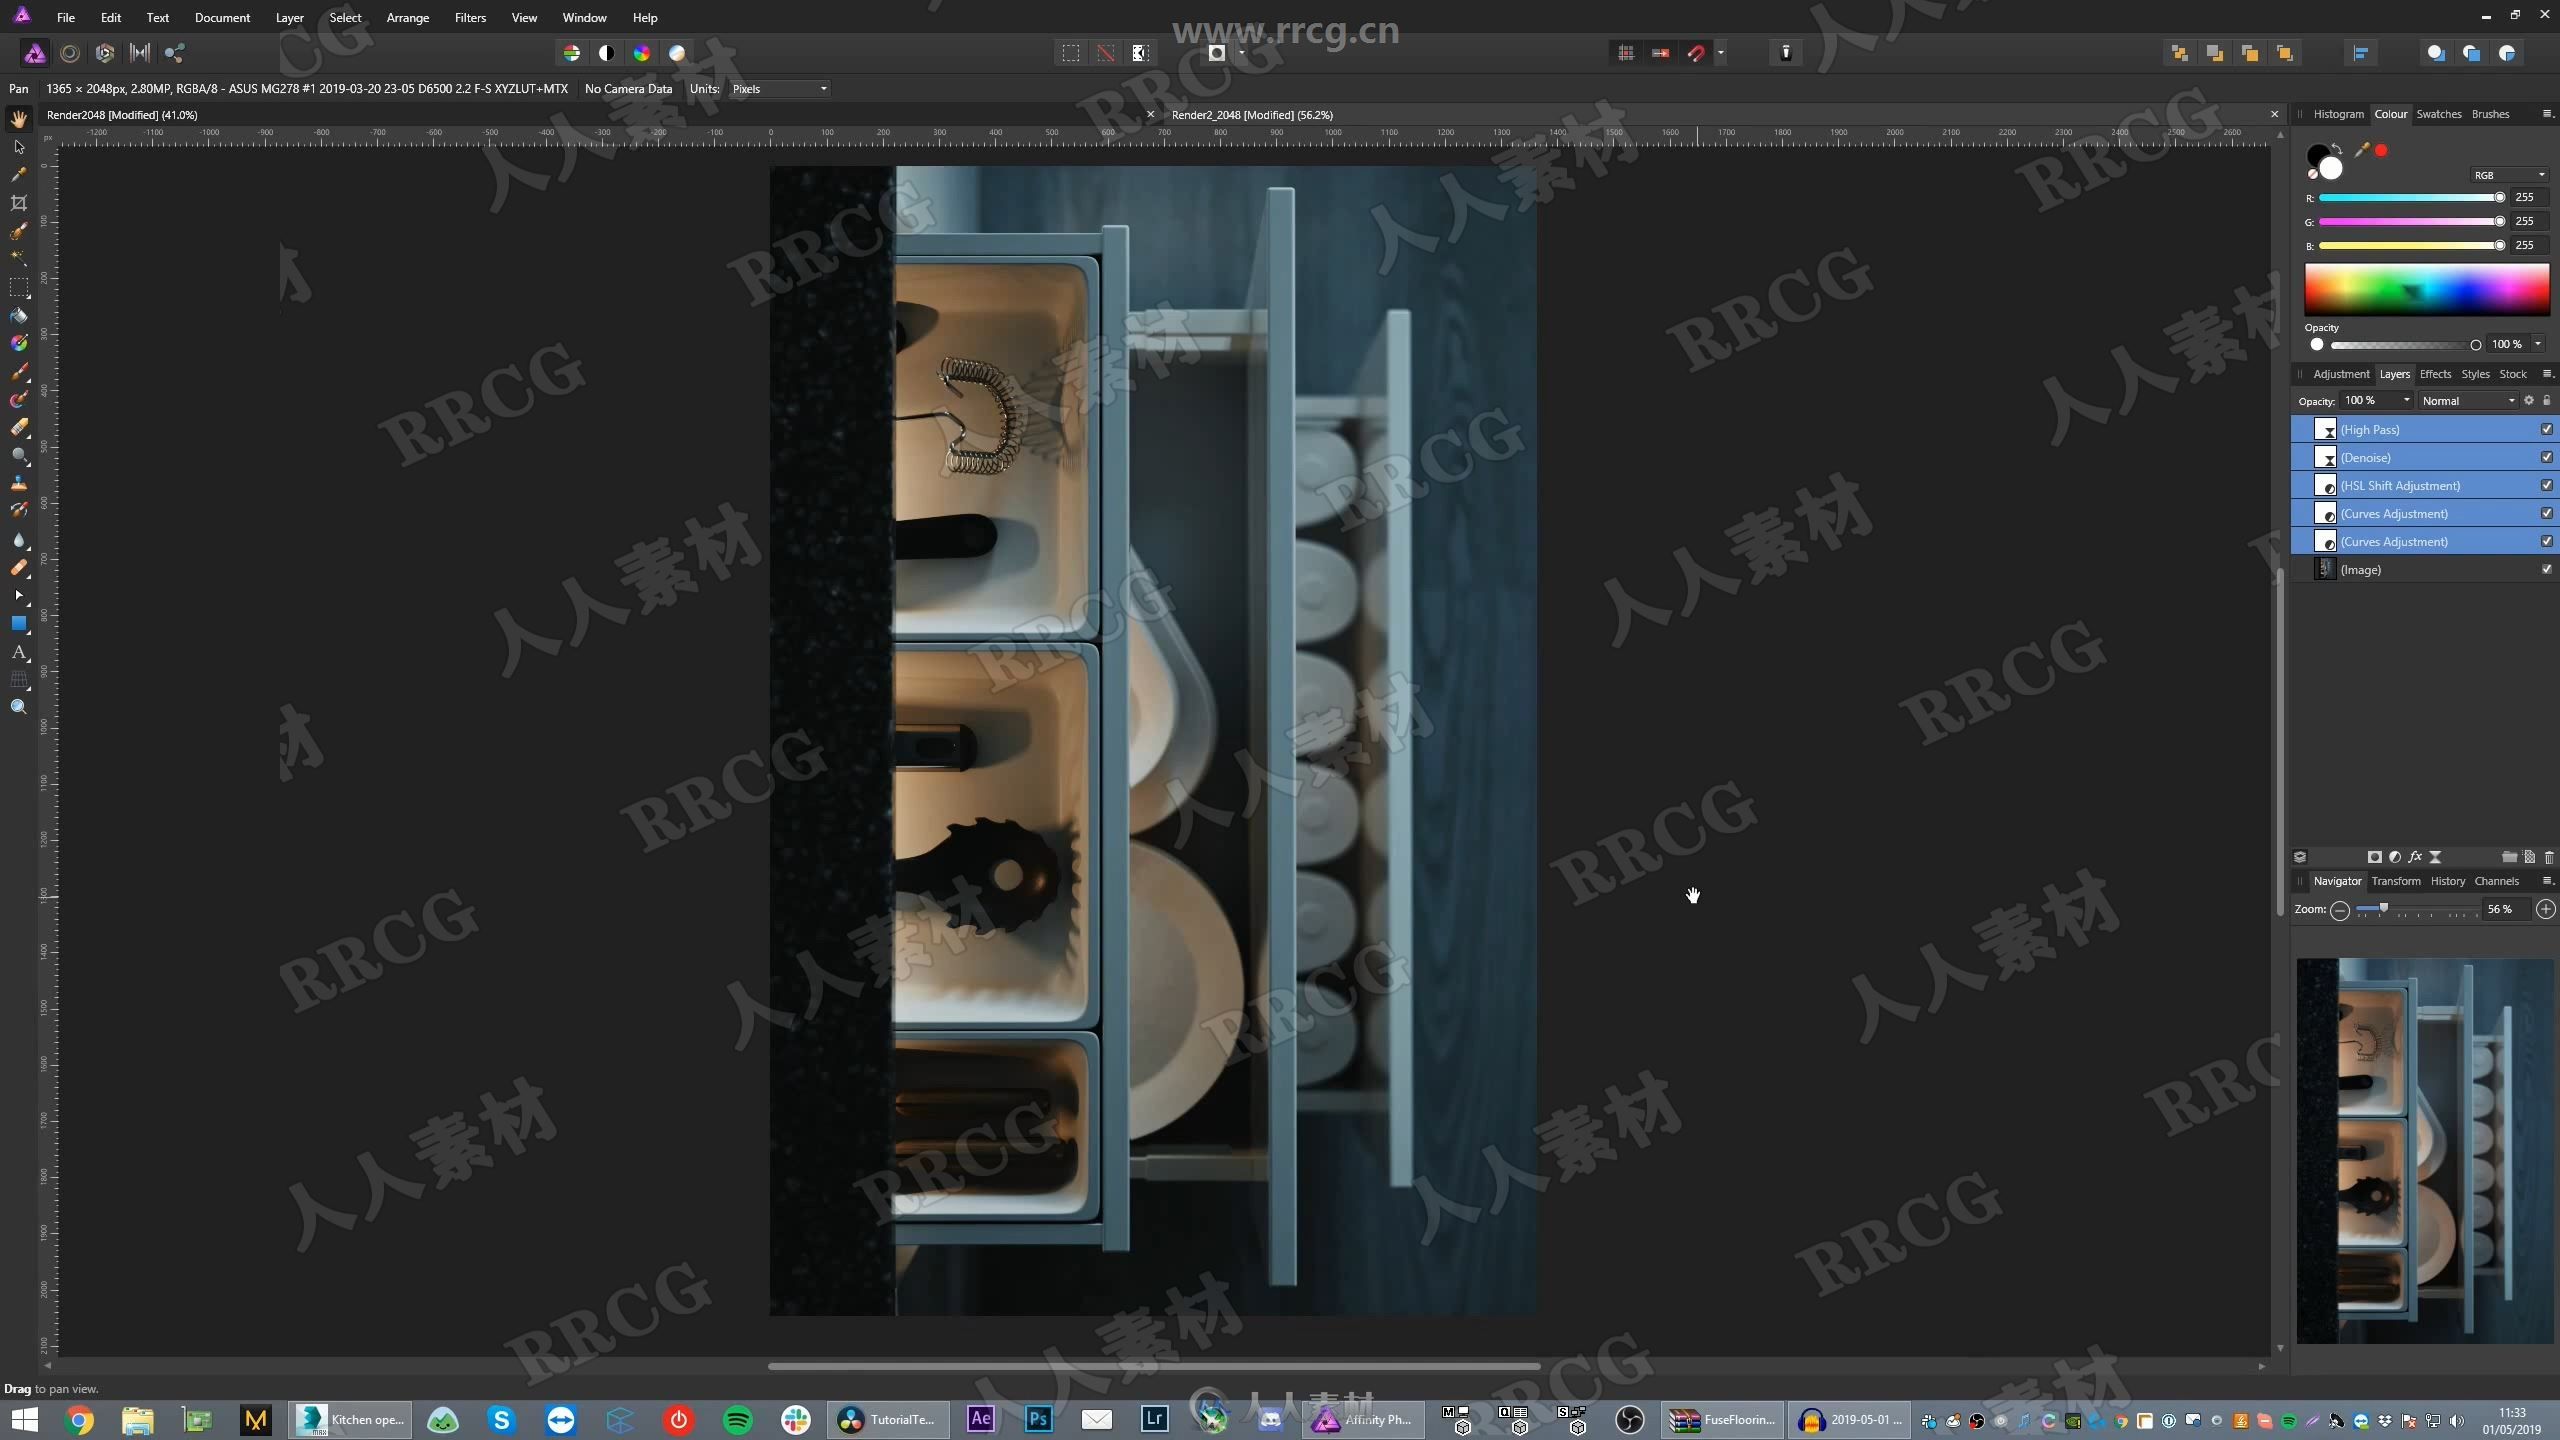This screenshot has width=2560, height=1440.
Task: Select the Clone stamp tool
Action: click(18, 483)
